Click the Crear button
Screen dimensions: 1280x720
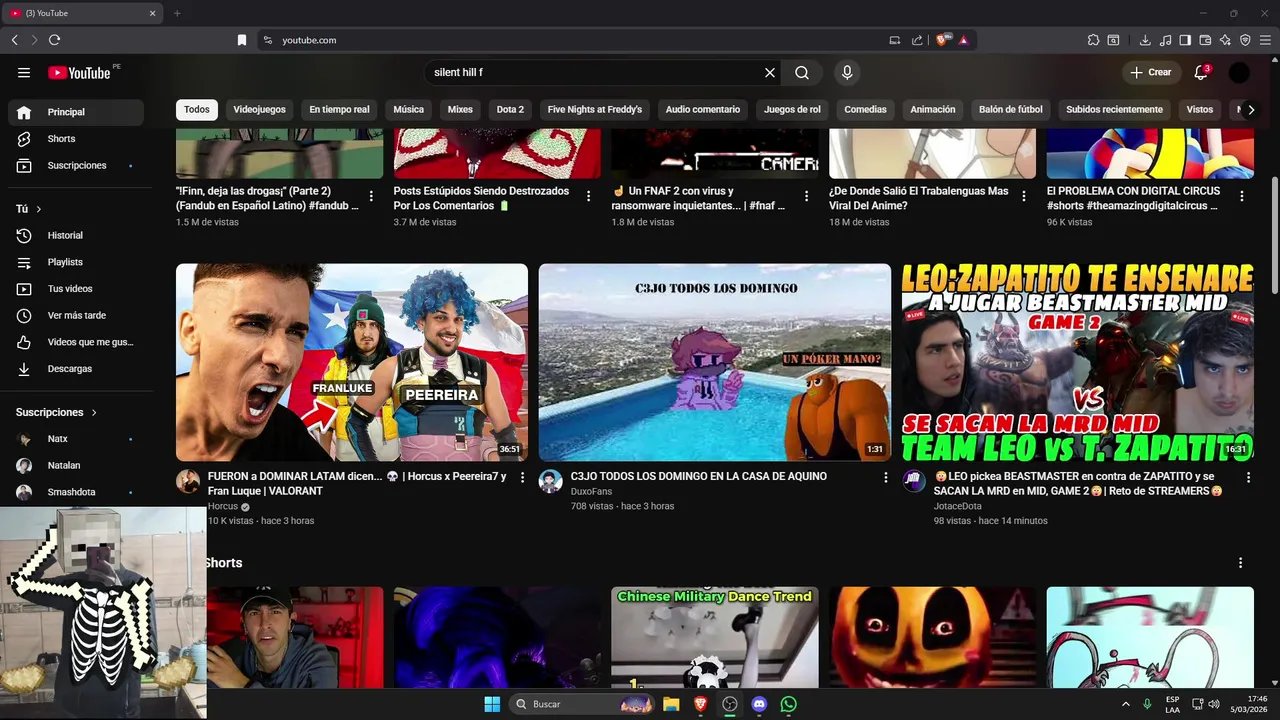(1150, 72)
